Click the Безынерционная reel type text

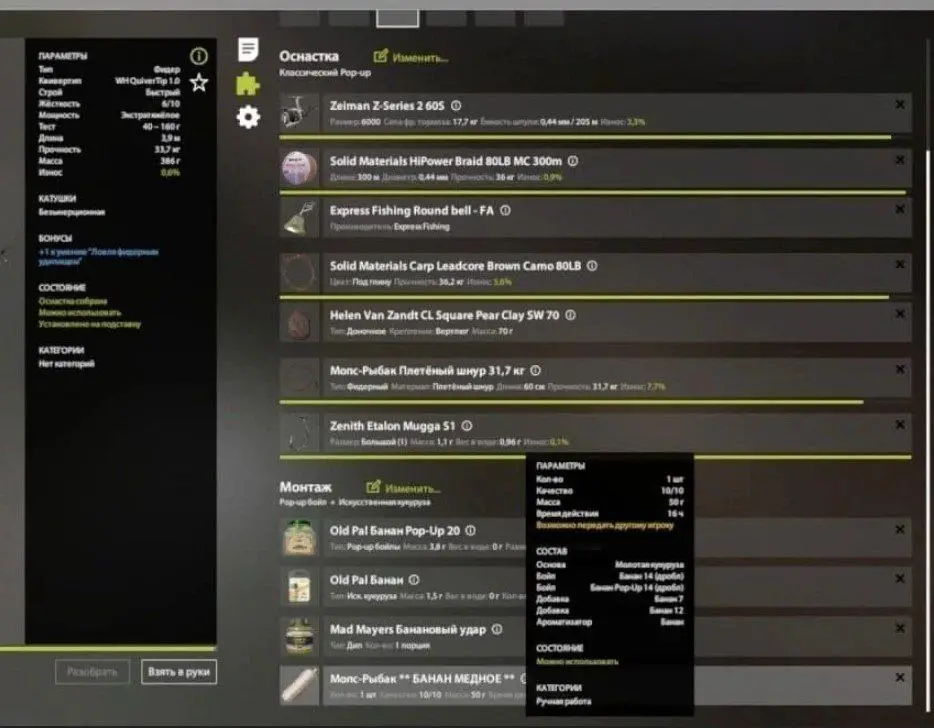(x=71, y=212)
